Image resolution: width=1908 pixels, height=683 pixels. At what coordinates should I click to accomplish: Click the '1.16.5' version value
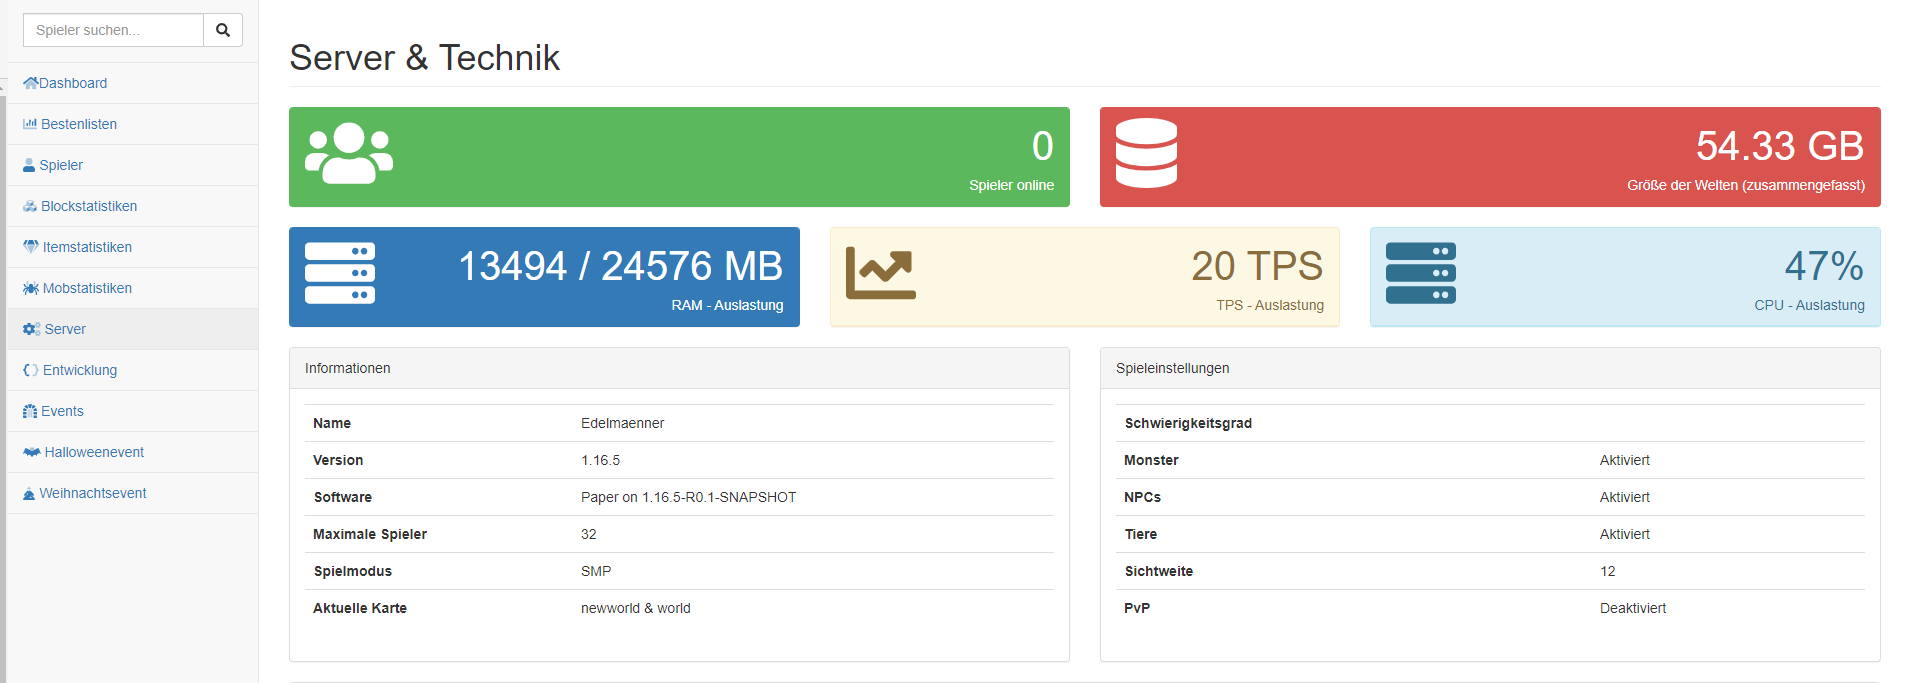(600, 460)
